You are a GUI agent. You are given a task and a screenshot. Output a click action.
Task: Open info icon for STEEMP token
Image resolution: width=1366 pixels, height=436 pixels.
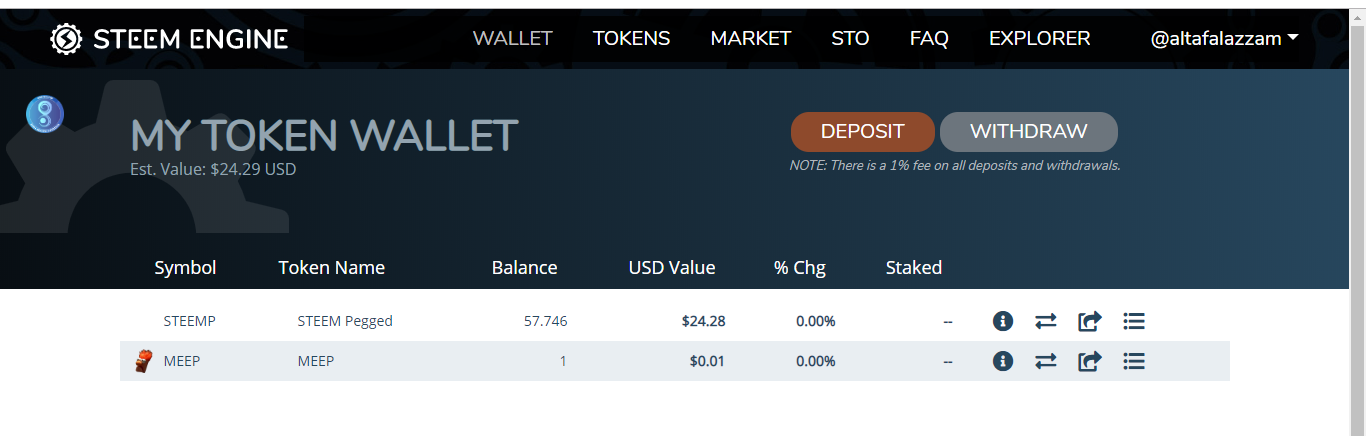coord(1003,321)
